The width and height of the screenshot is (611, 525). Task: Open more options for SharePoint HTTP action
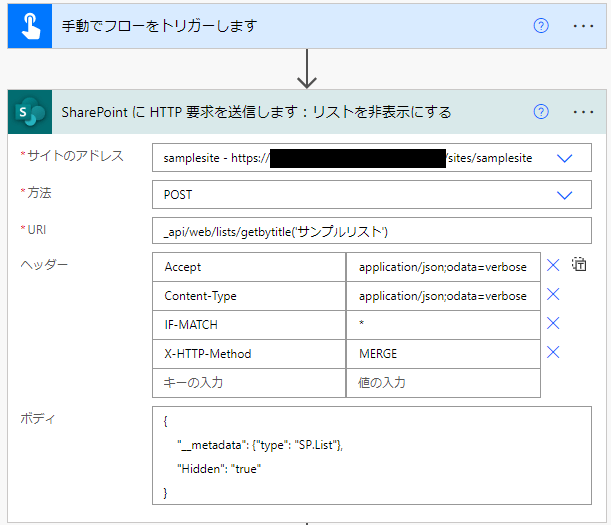pyautogui.click(x=583, y=112)
